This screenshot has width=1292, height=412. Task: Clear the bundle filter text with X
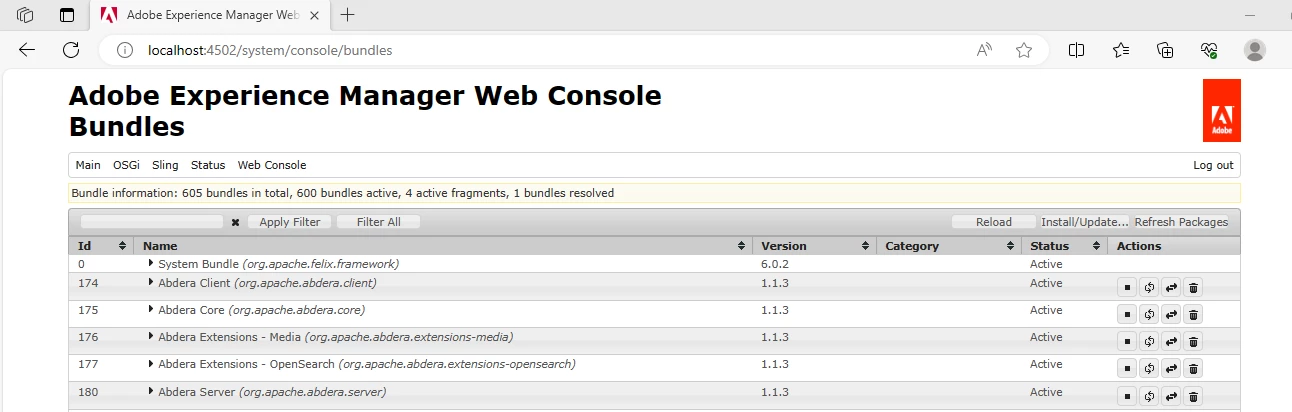pyautogui.click(x=235, y=222)
